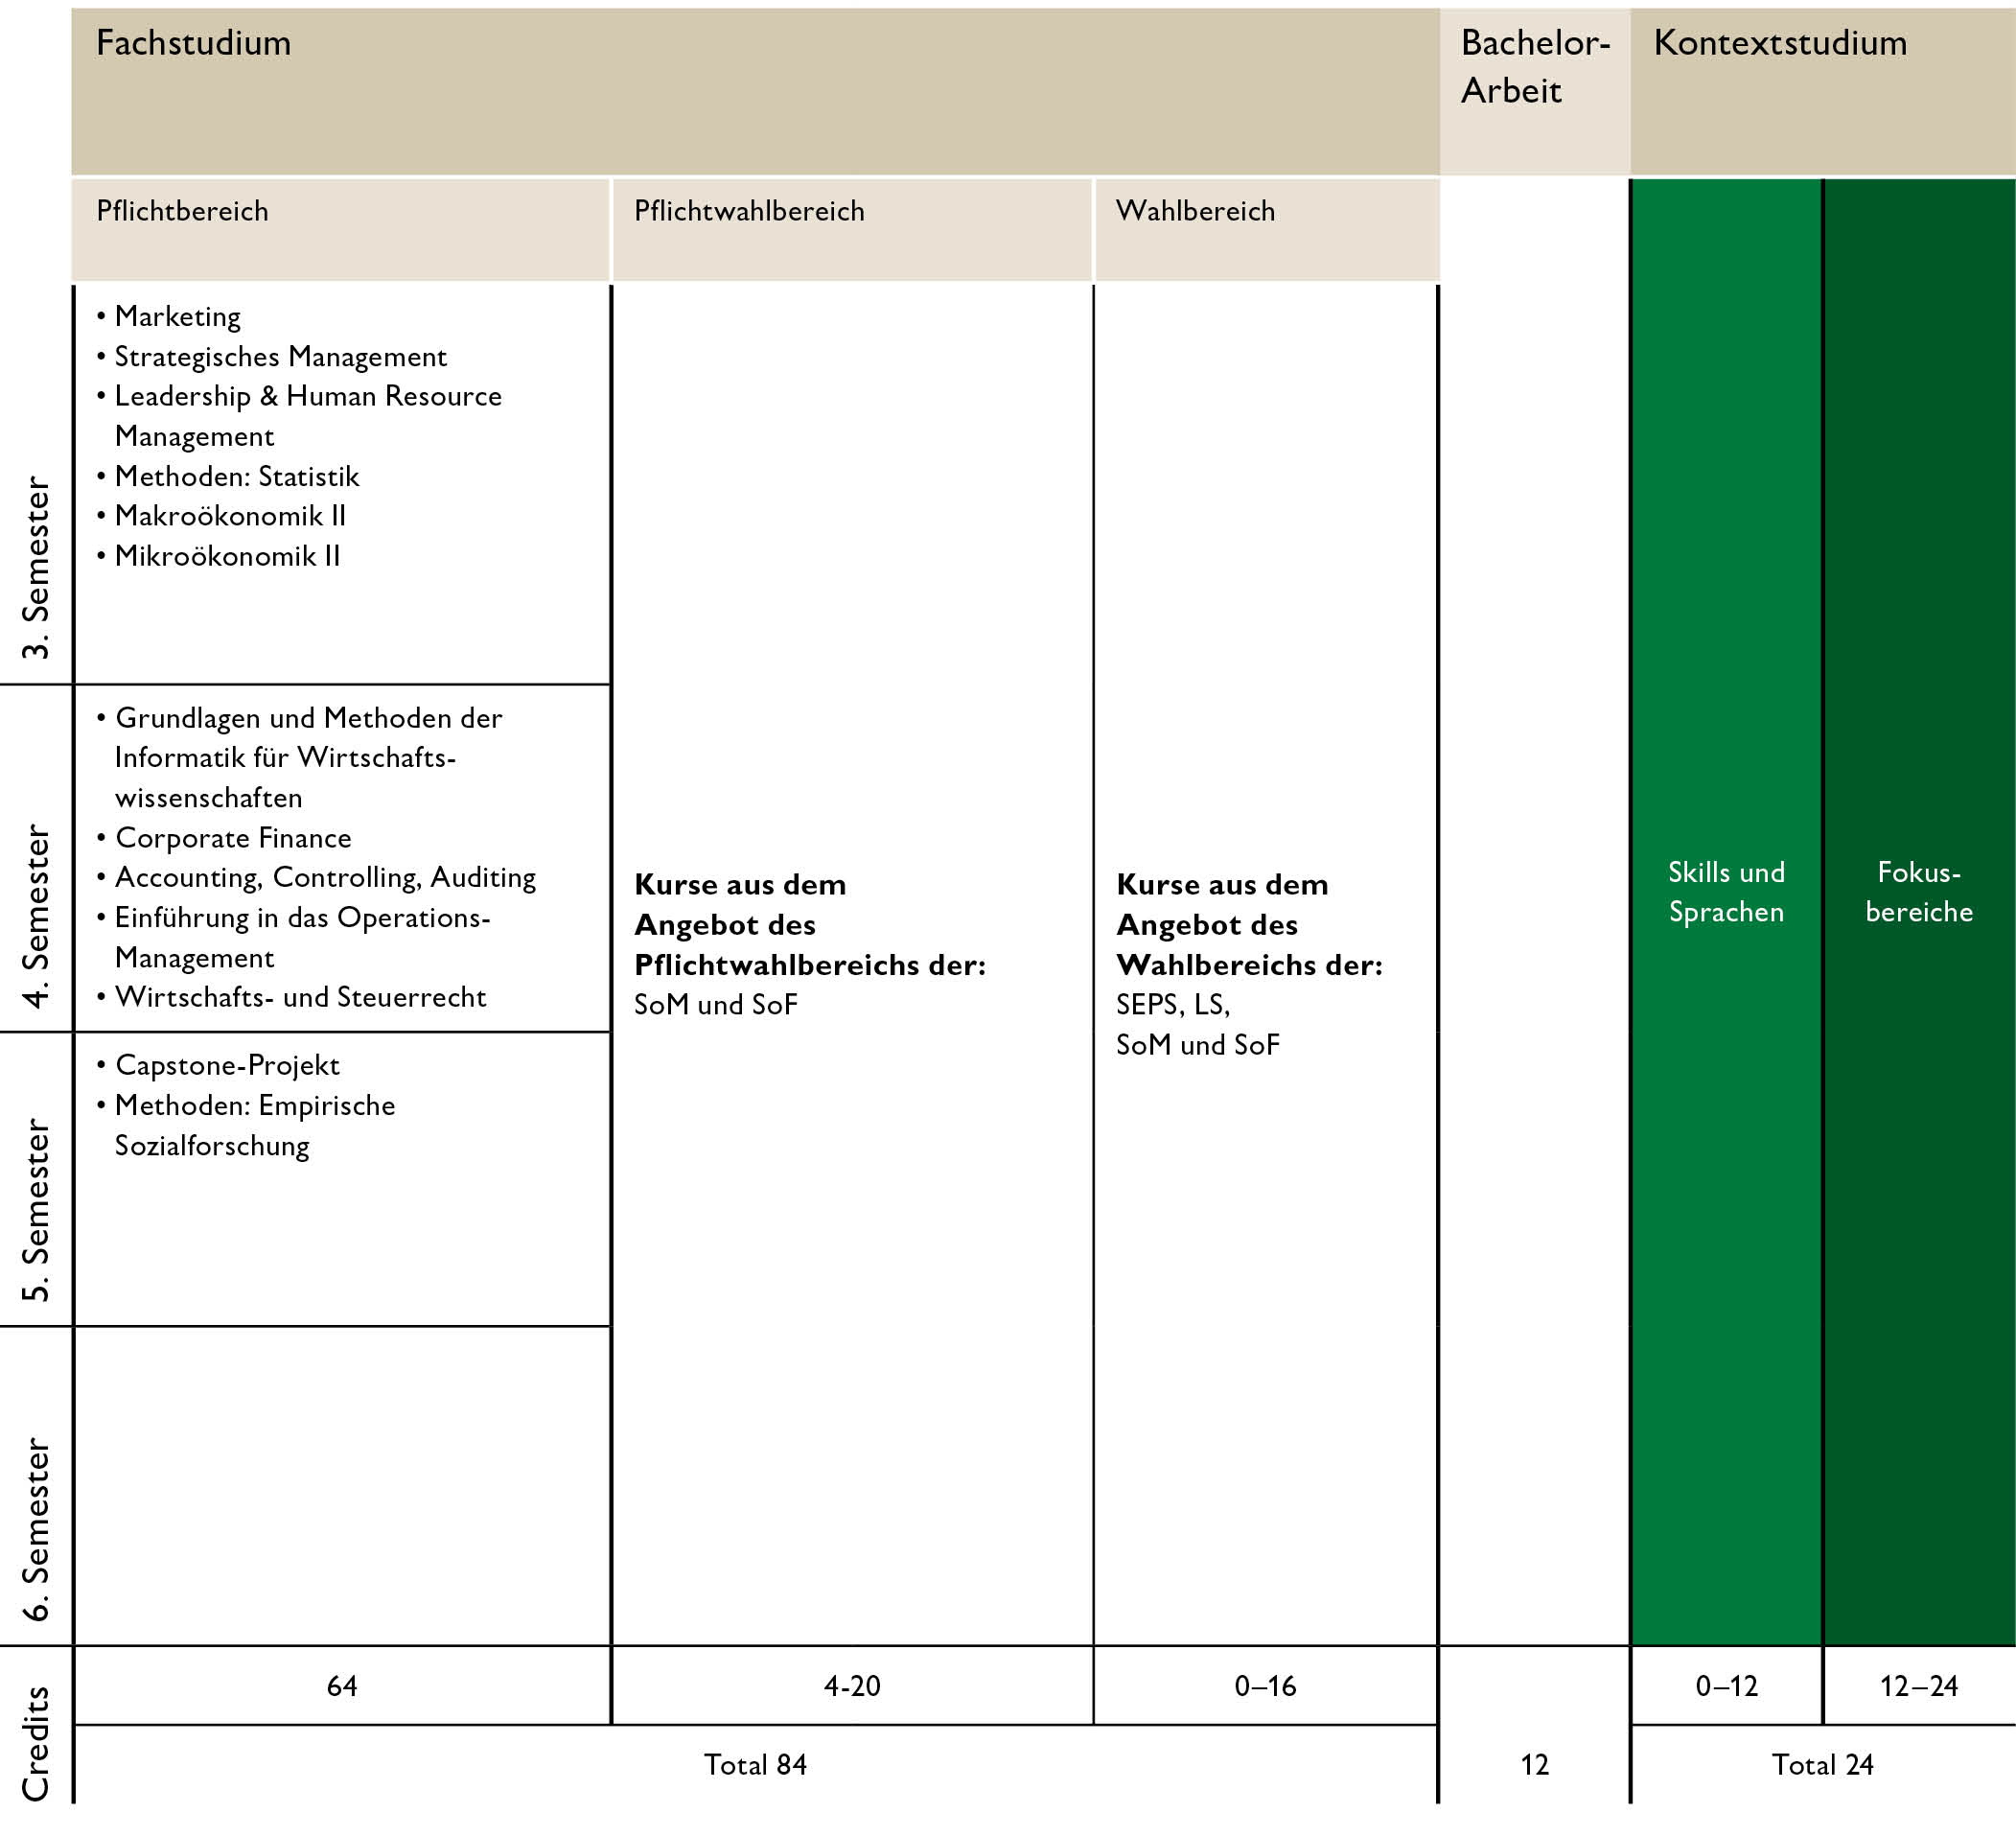The image size is (2016, 1836).
Task: Click Wirtschafts- und Steuerrecht course
Action: point(291,997)
